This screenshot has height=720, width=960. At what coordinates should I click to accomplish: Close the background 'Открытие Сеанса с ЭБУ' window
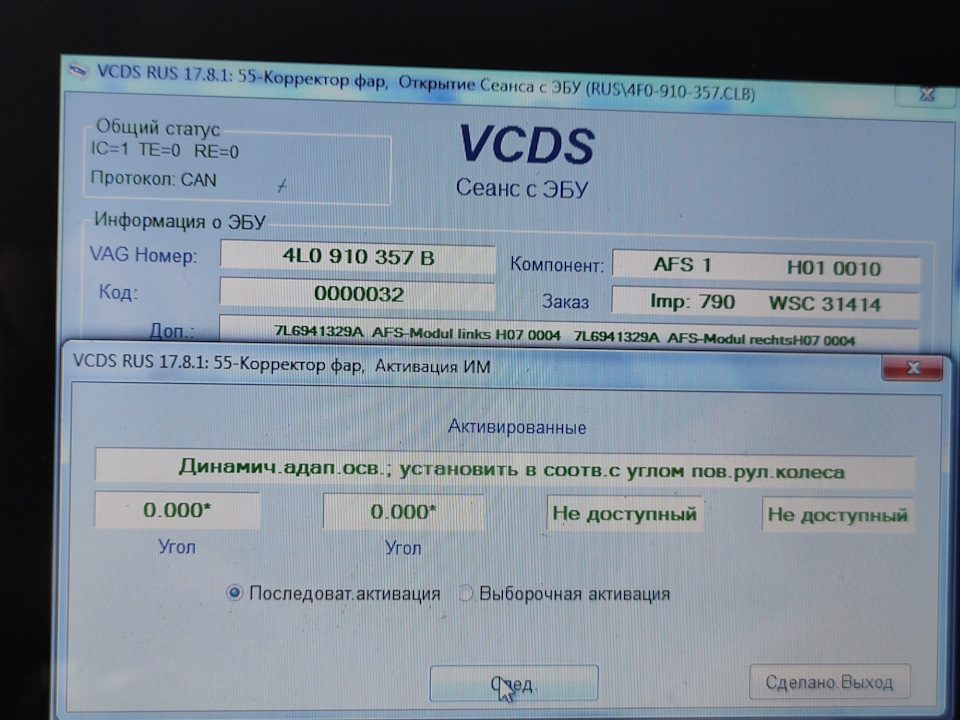(x=926, y=94)
